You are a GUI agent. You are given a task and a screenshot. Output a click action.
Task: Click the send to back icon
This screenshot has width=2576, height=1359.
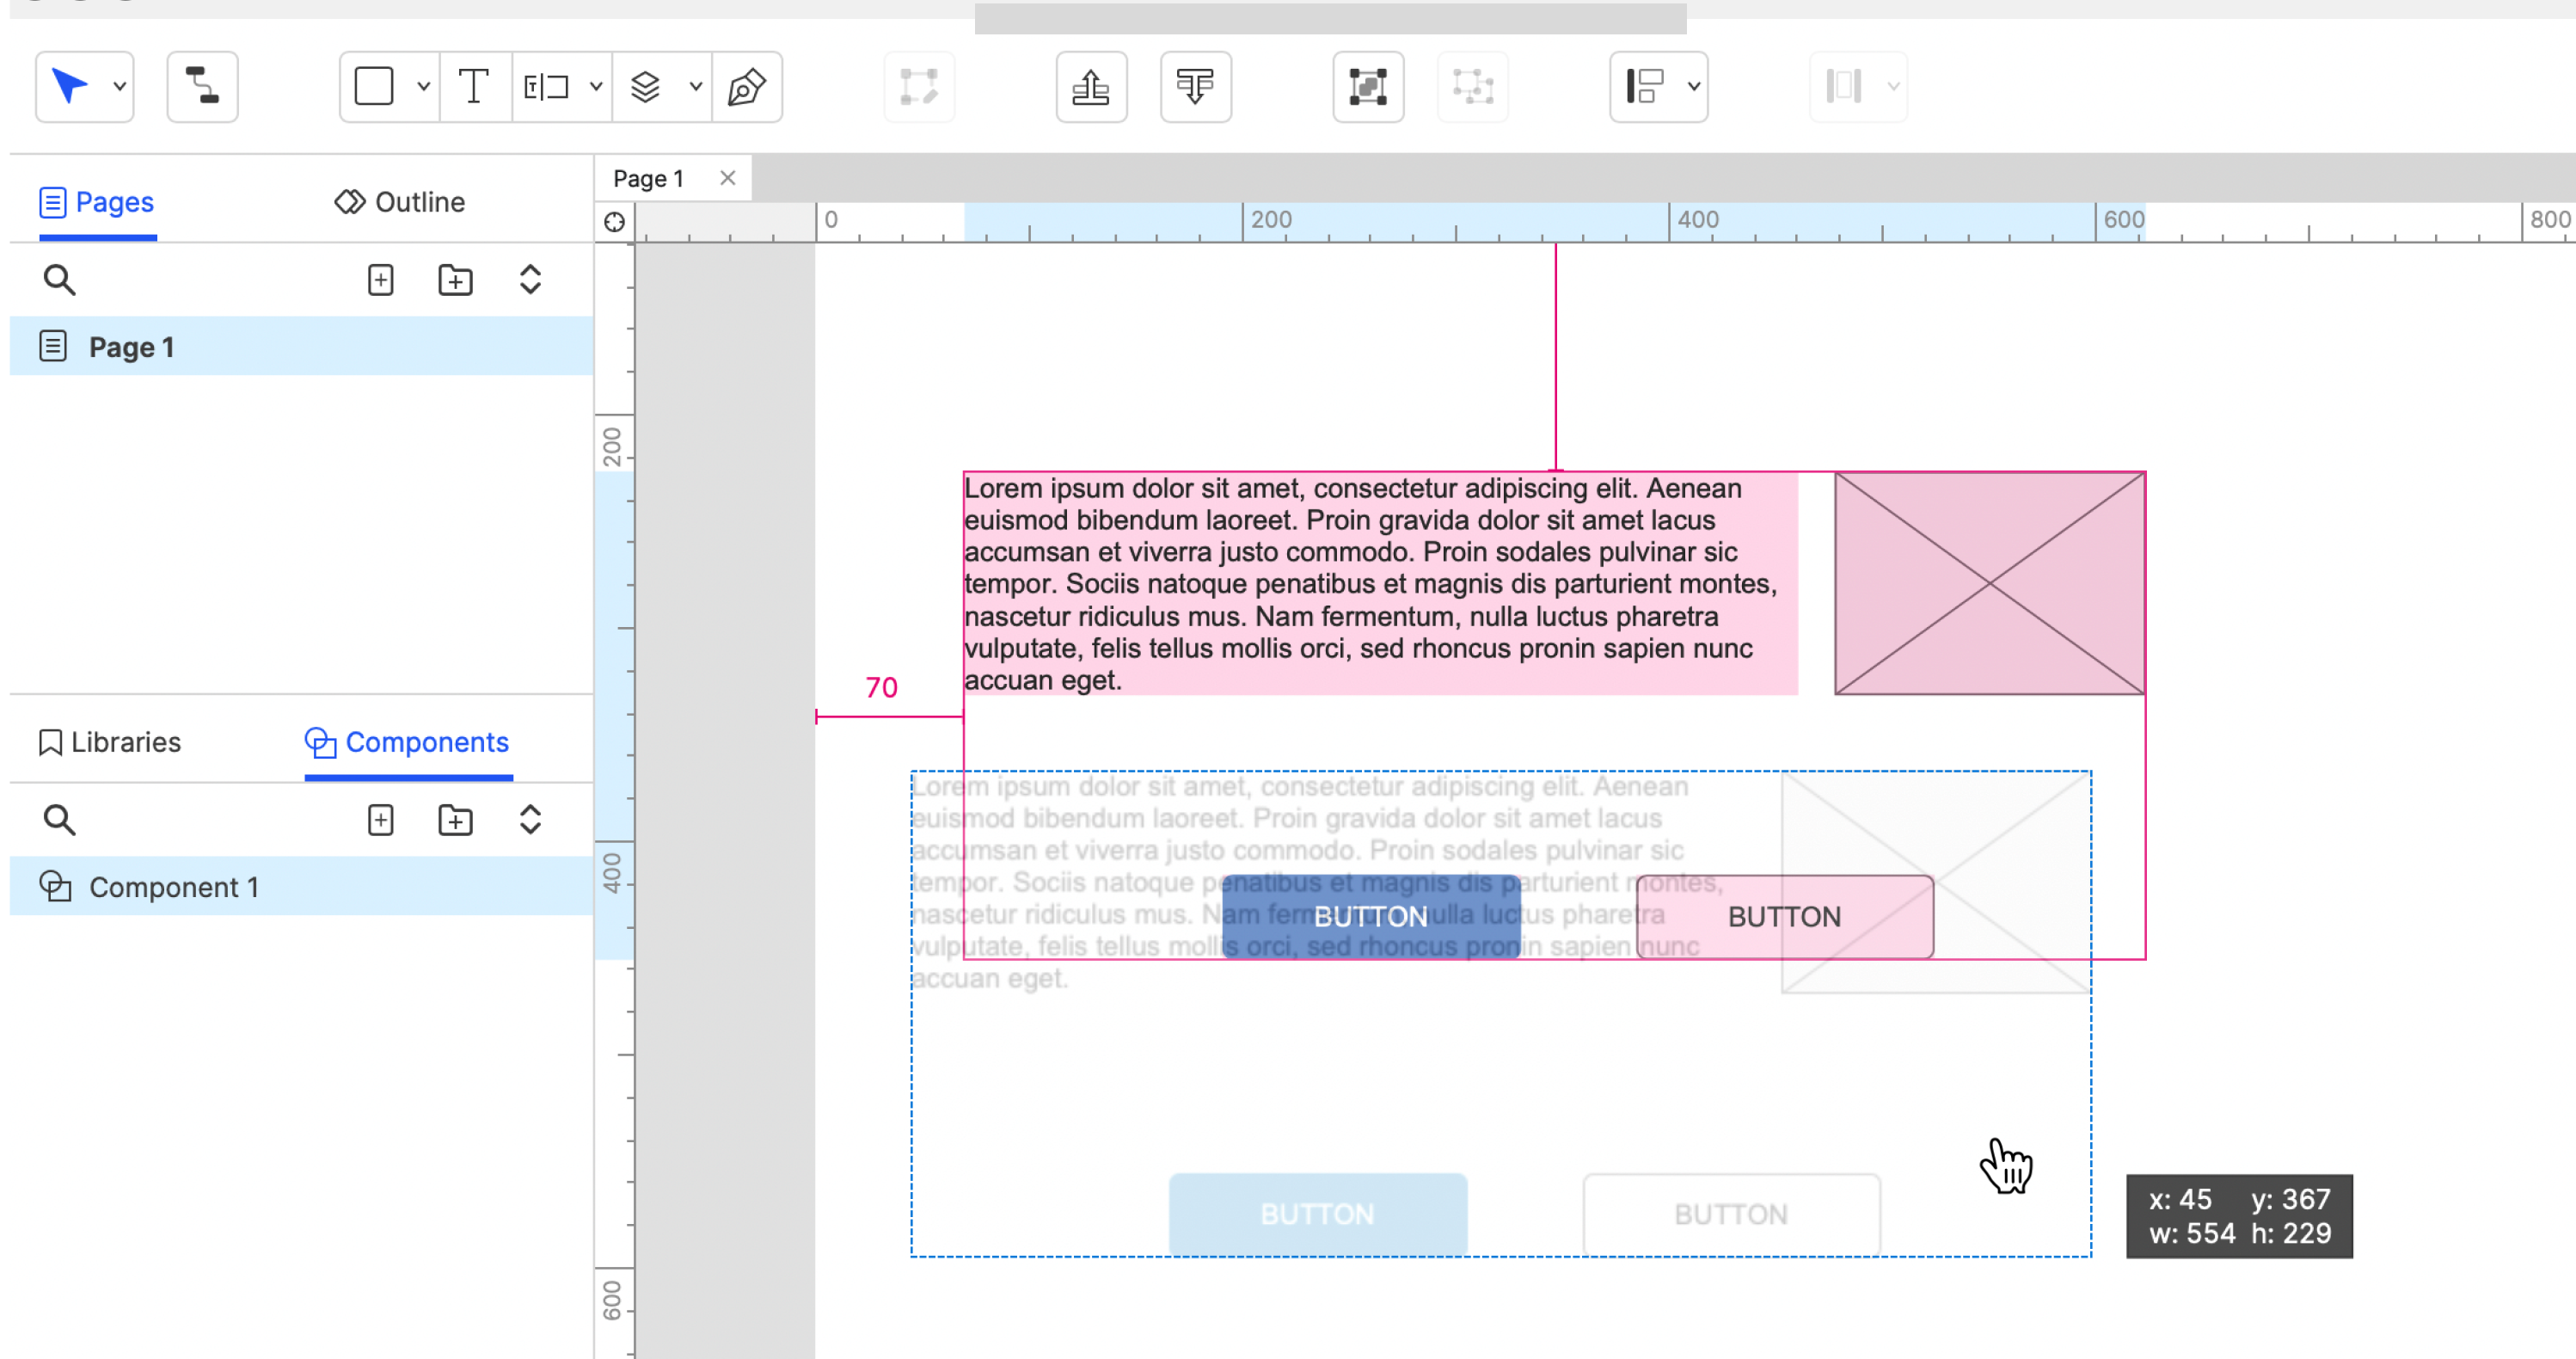pyautogui.click(x=1195, y=86)
